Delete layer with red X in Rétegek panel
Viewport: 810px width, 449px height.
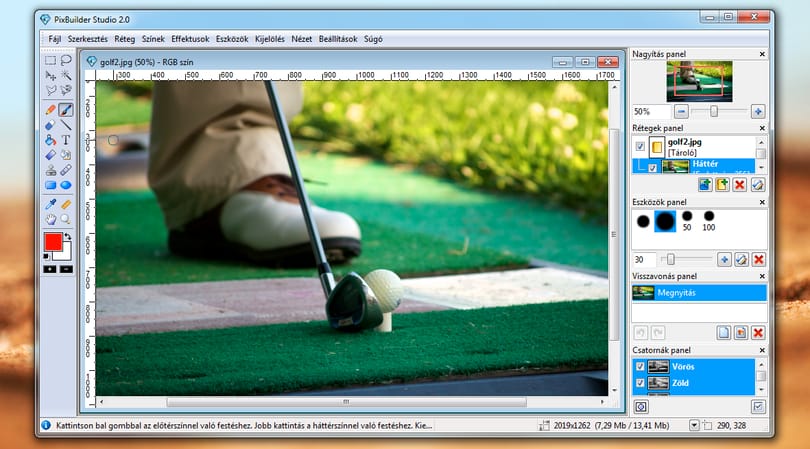click(x=740, y=184)
